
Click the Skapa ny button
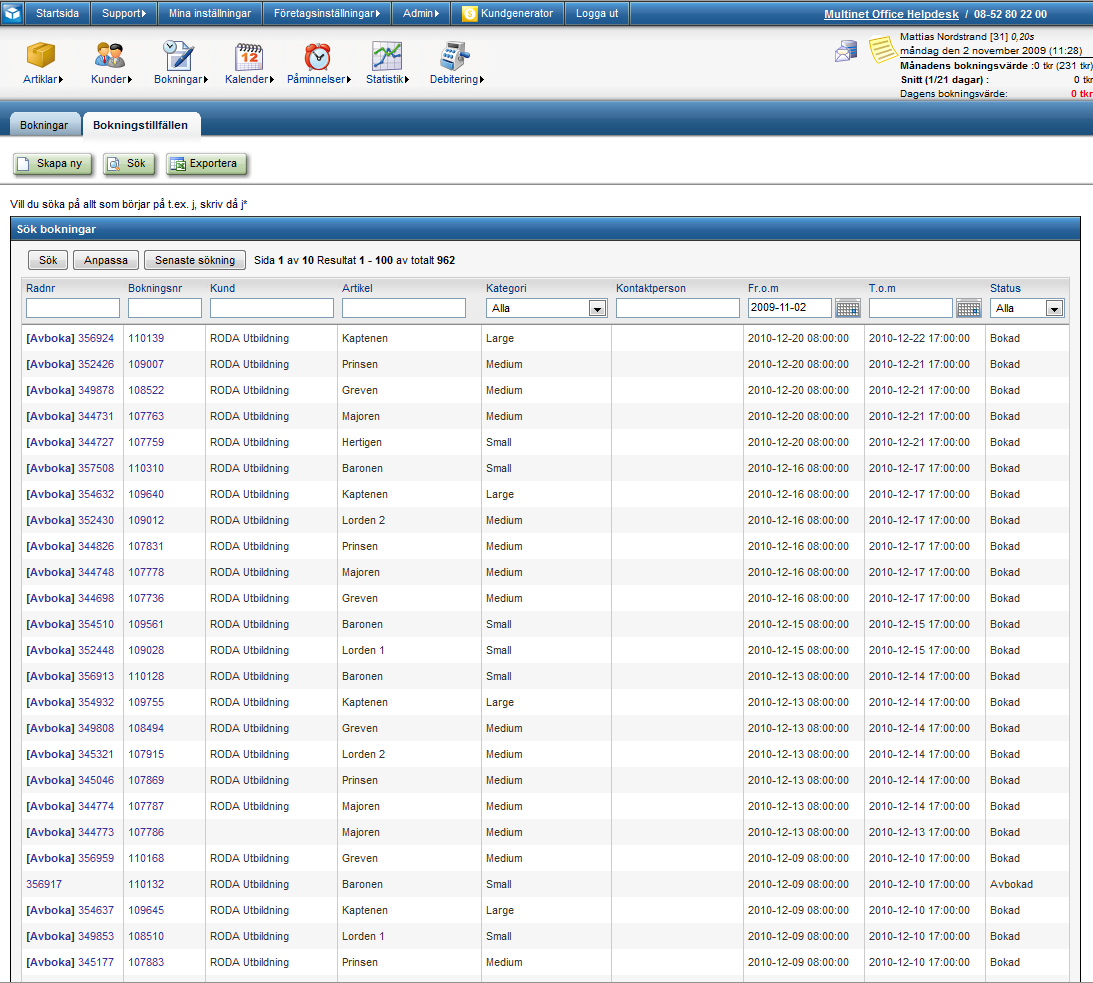53,164
